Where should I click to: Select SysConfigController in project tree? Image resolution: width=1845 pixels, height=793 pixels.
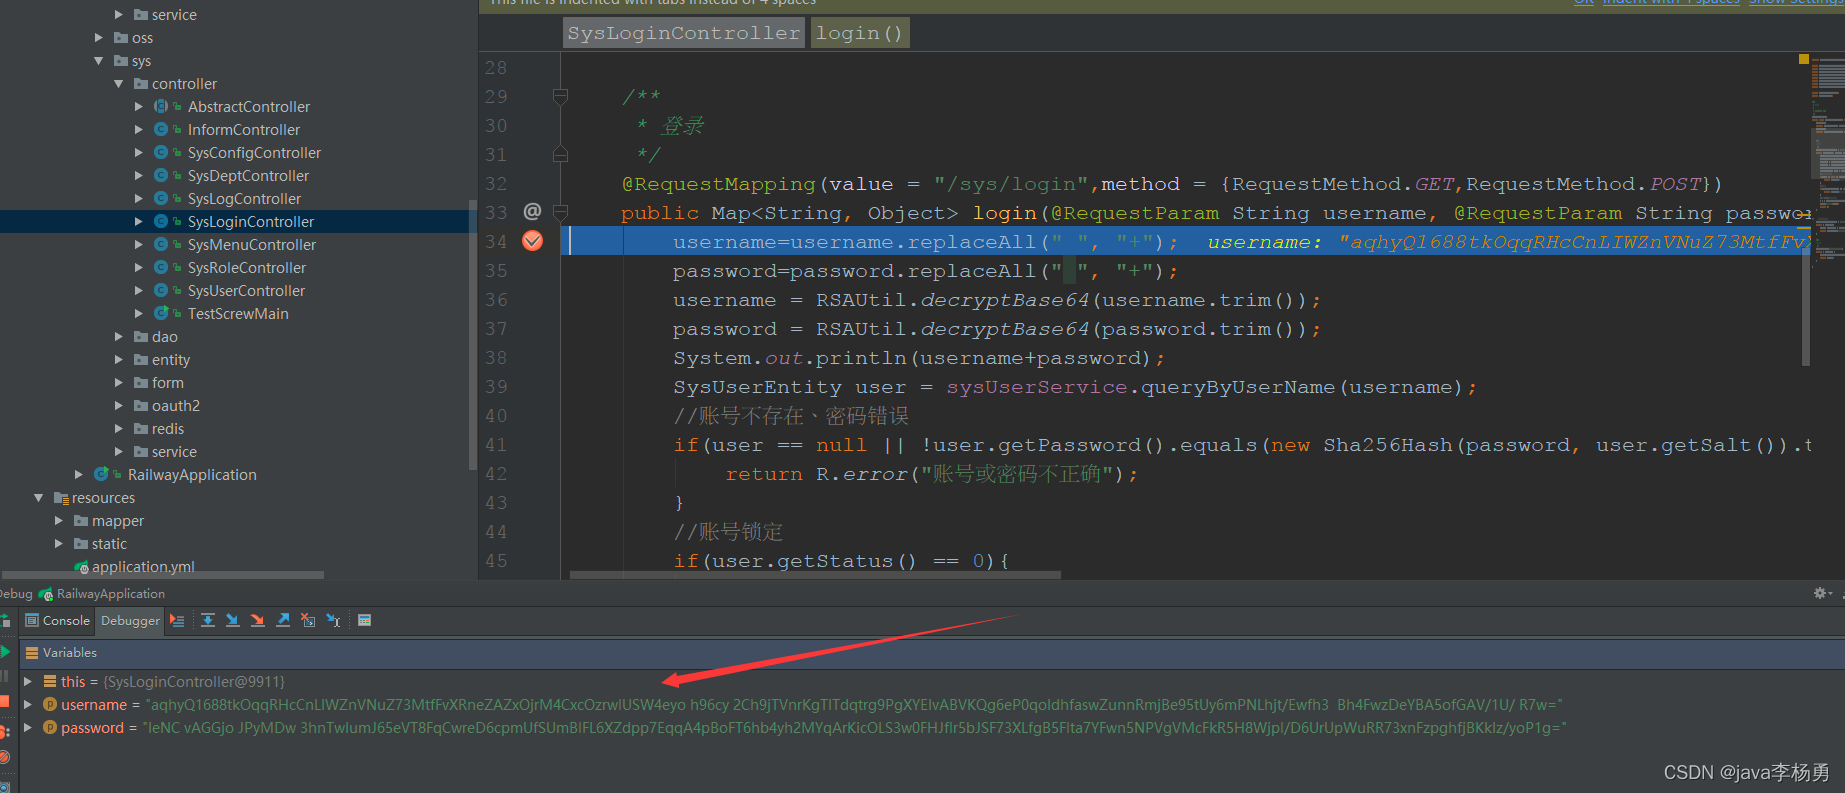point(255,153)
